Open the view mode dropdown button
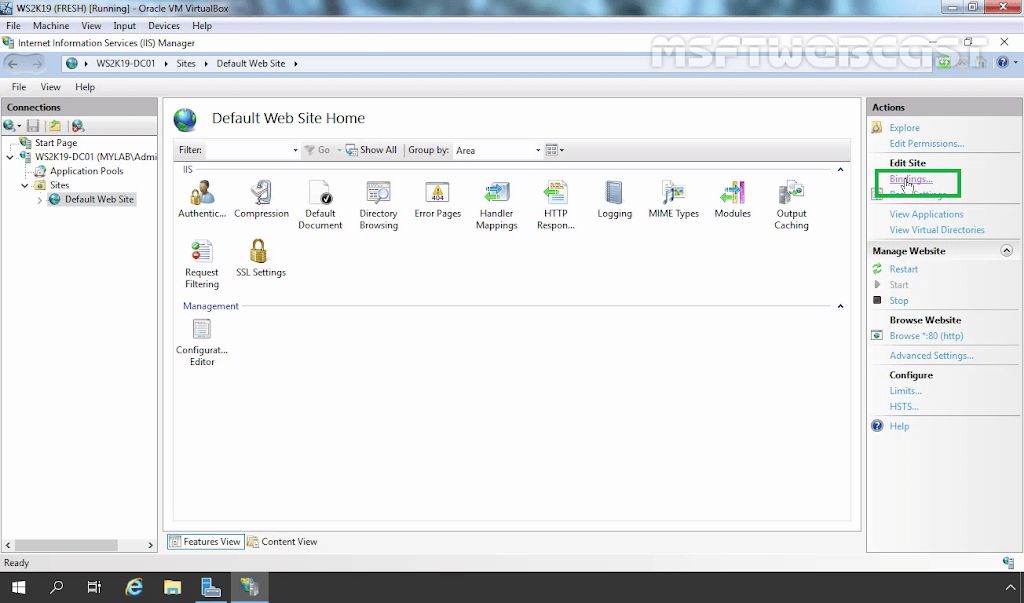 [x=554, y=150]
